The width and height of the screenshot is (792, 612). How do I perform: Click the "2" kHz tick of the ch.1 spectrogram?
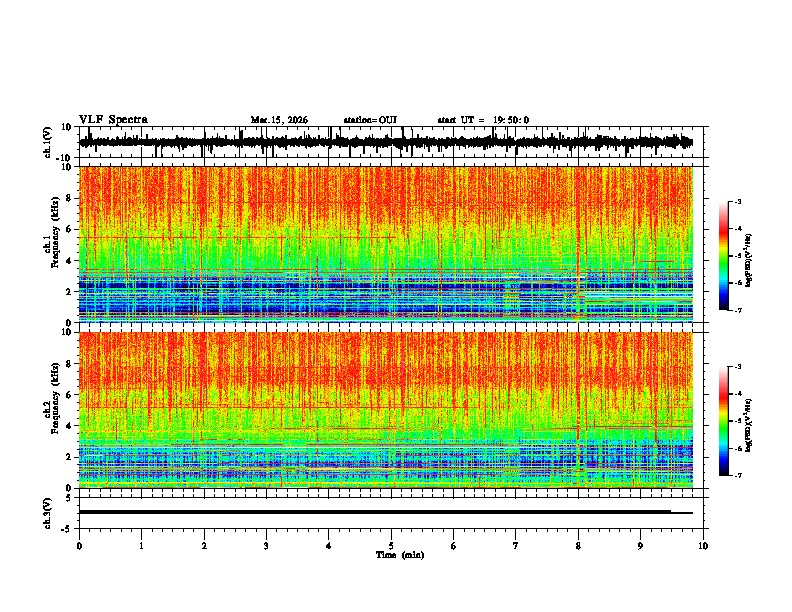click(70, 292)
